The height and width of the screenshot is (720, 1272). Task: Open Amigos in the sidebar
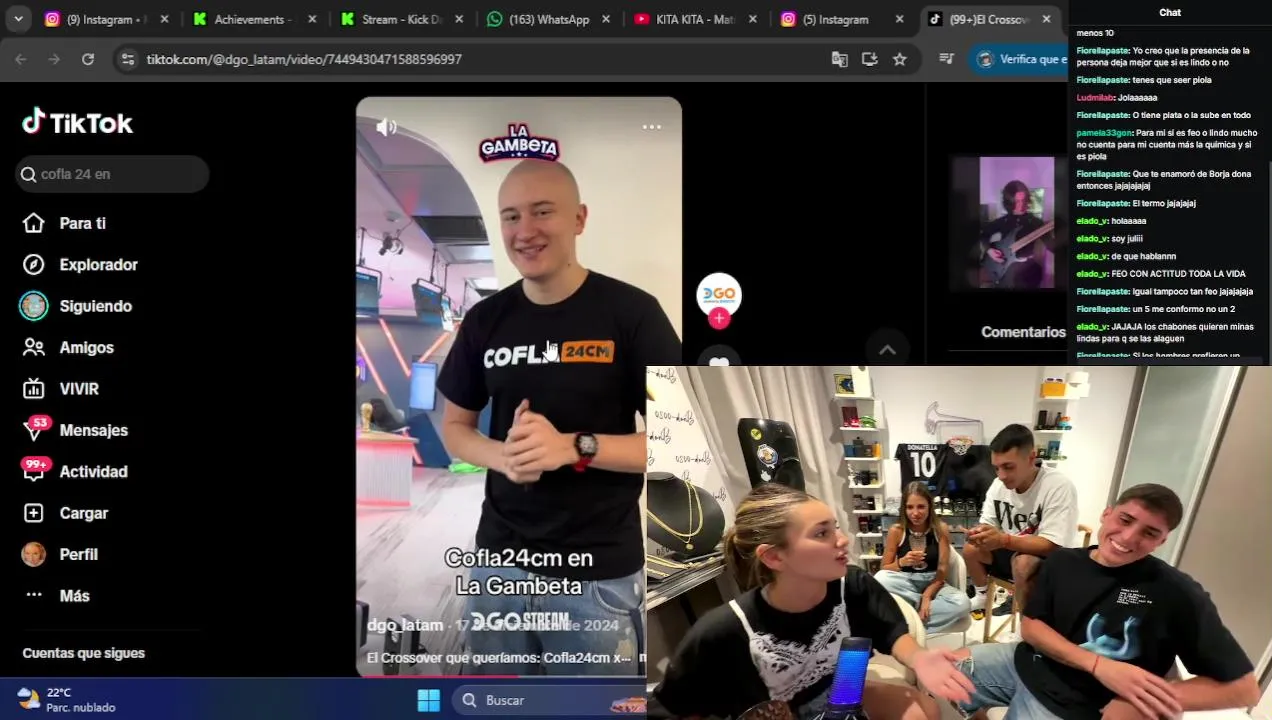point(69,348)
